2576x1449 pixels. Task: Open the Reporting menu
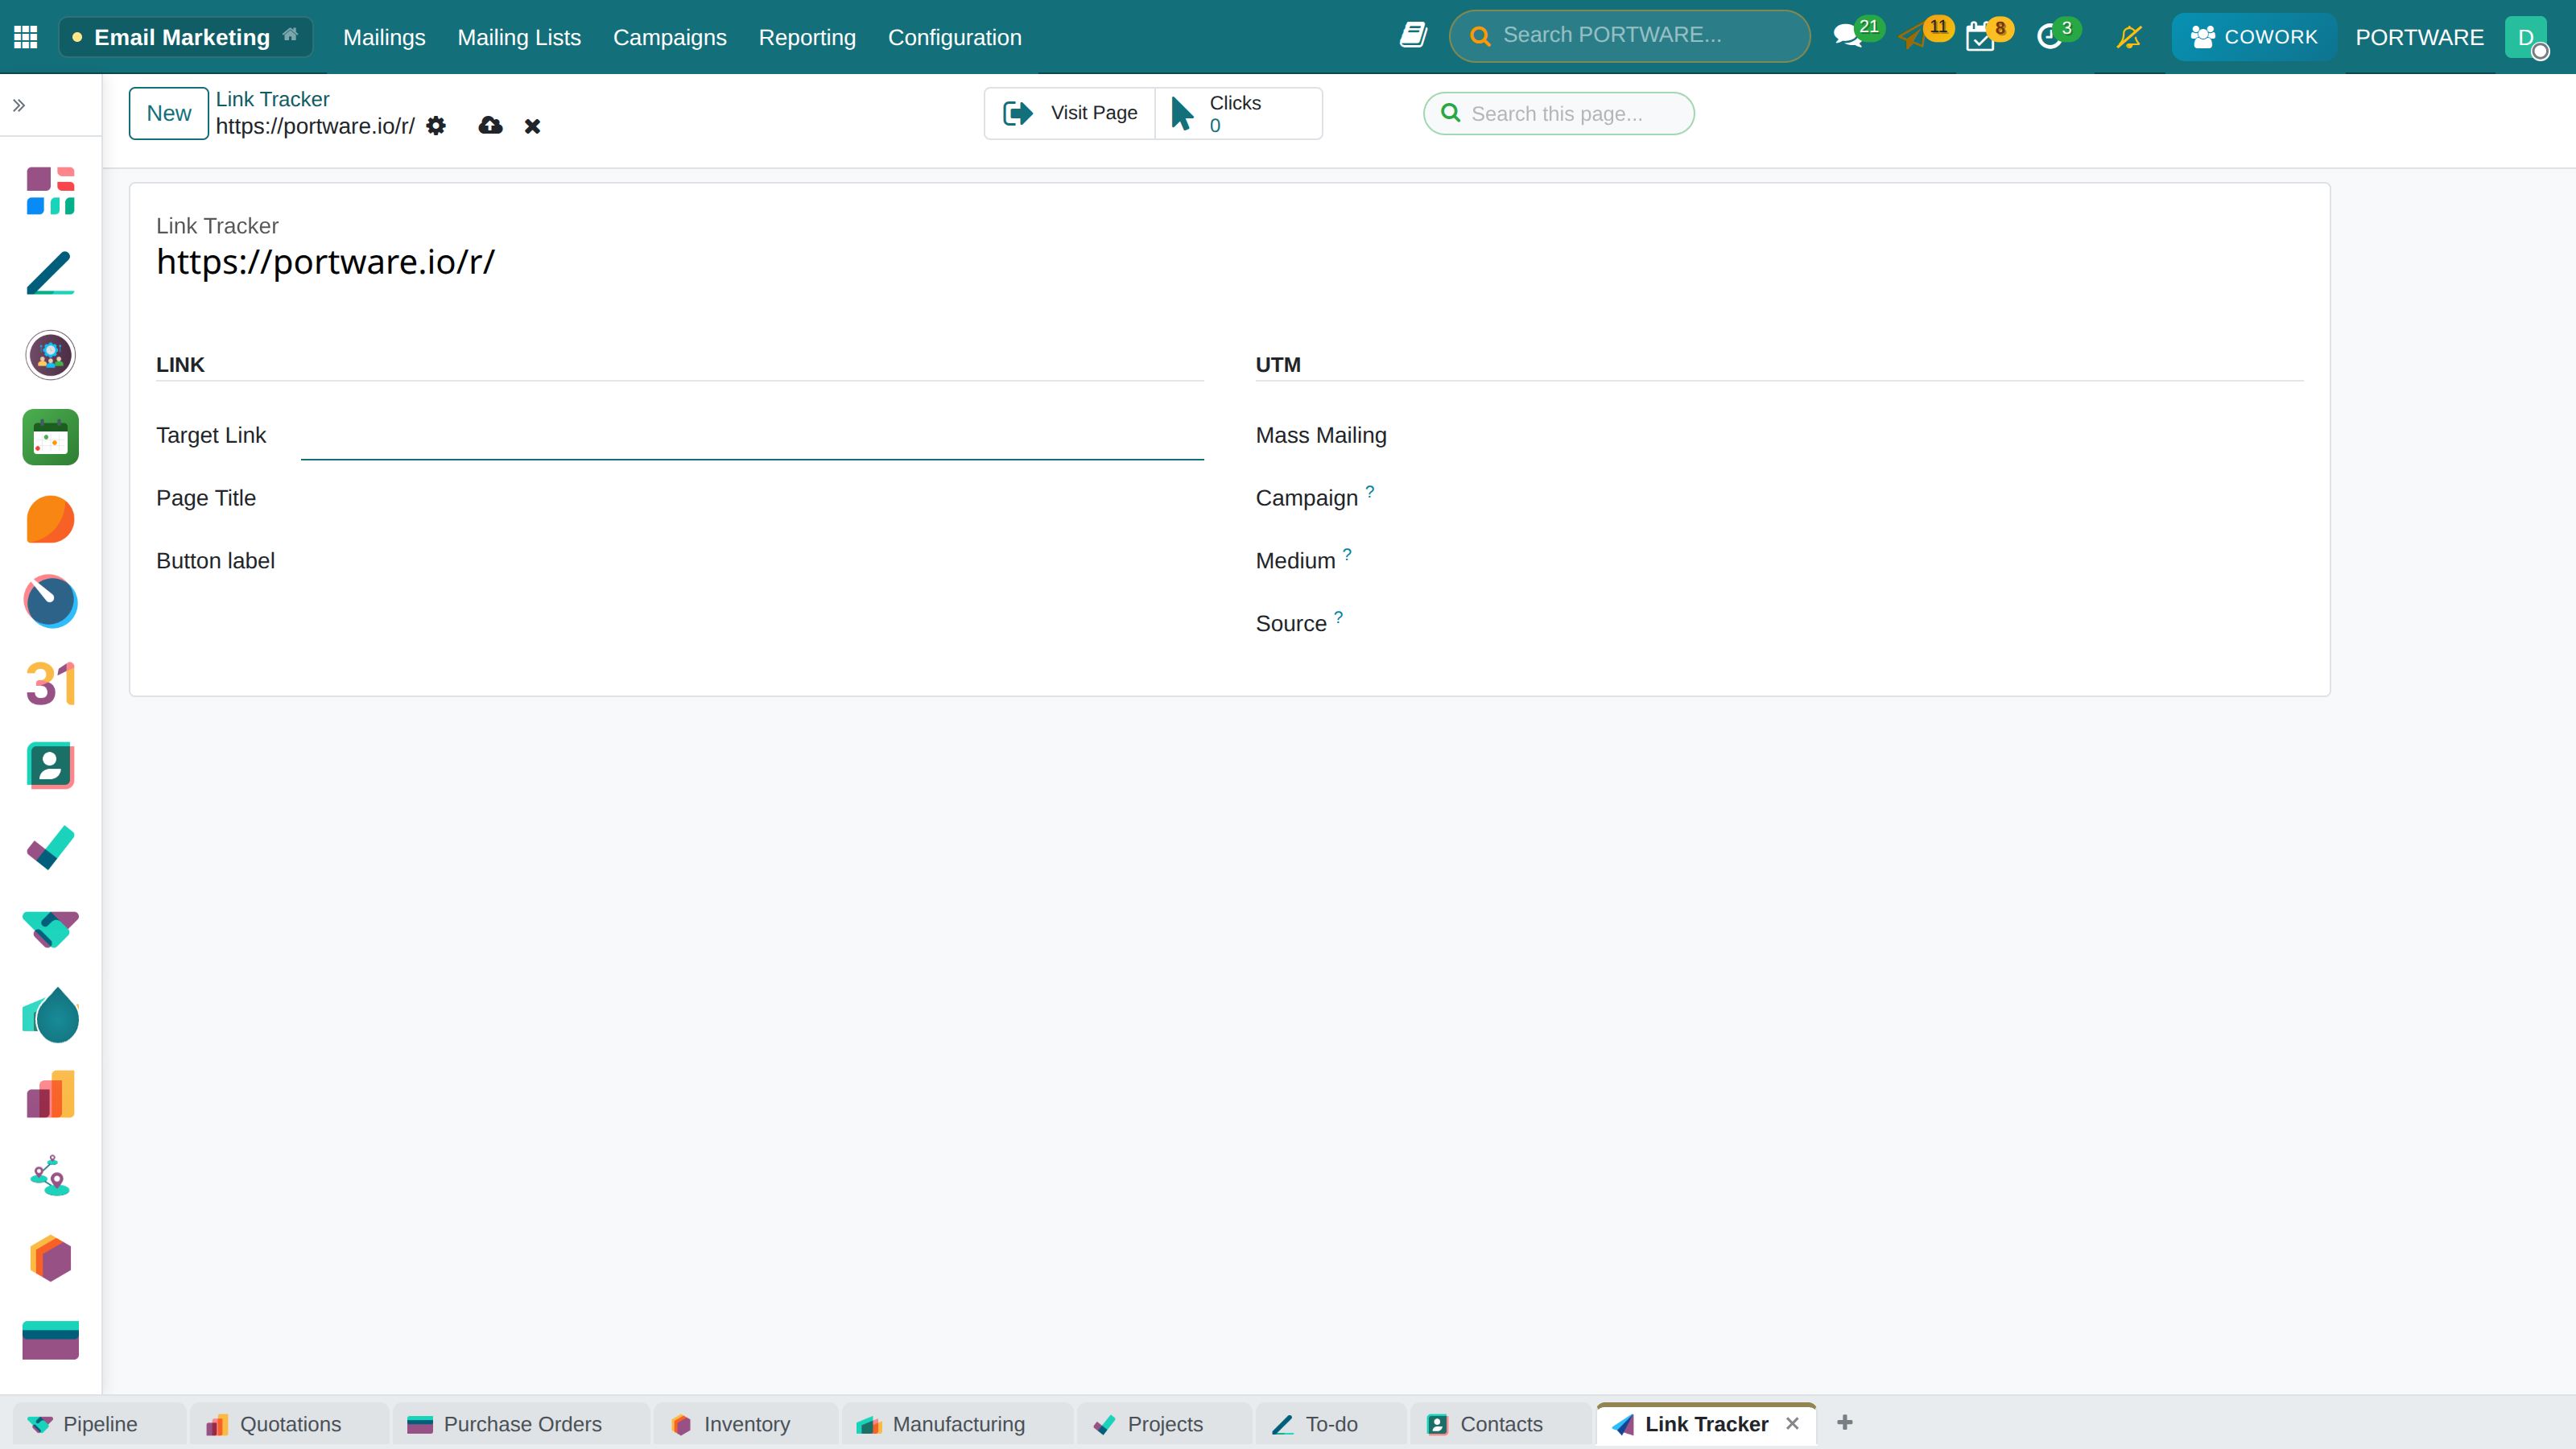click(x=807, y=37)
